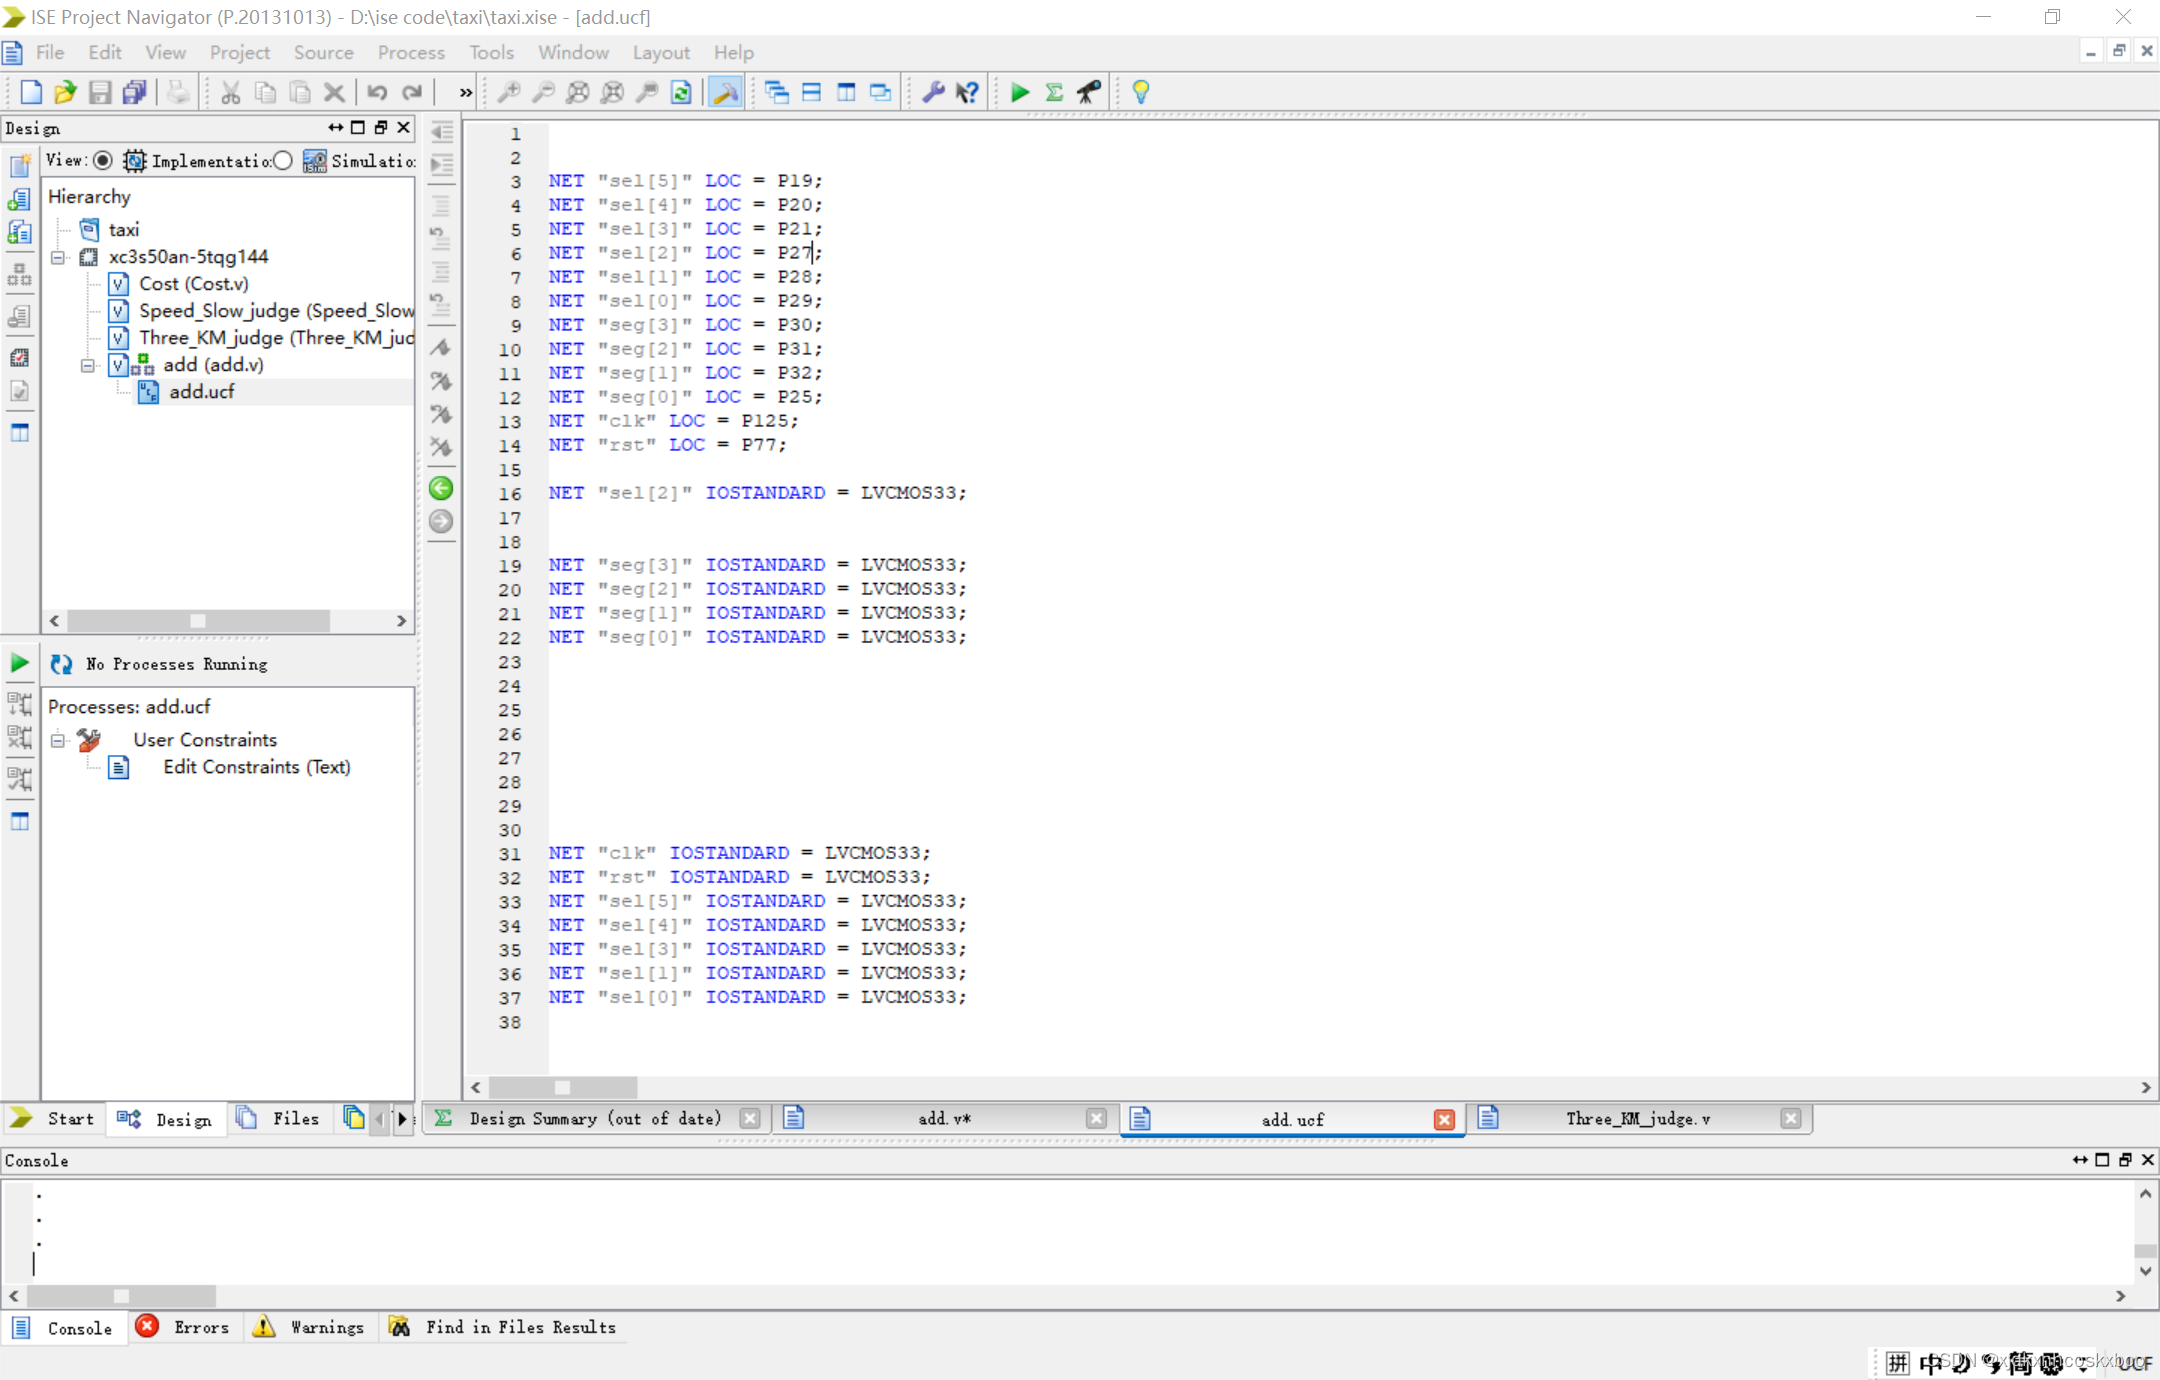Click the Zoom In magnifier icon
Image resolution: width=2160 pixels, height=1380 pixels.
coord(509,92)
